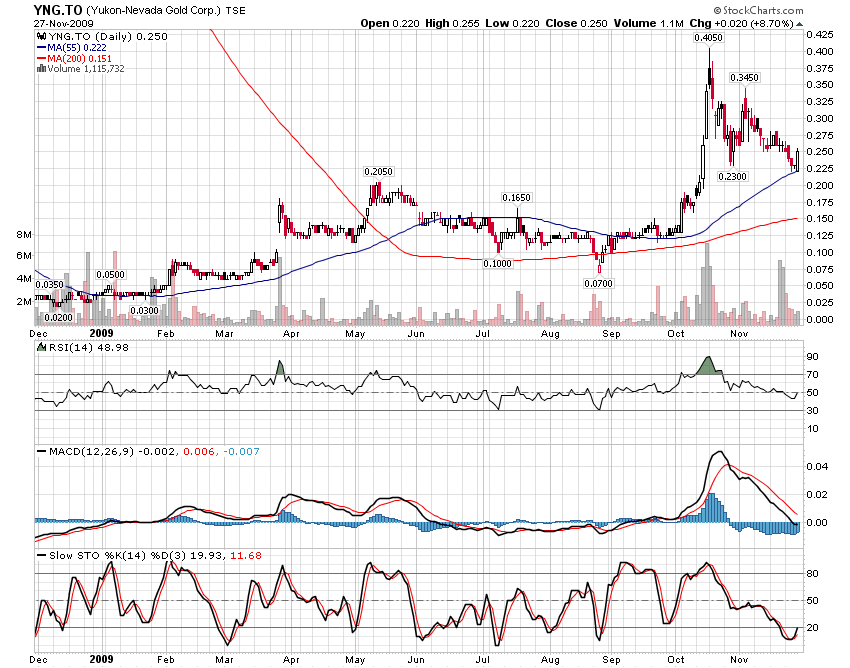Viewport: 850px width, 668px height.
Task: Click the 0.425 price axis label
Action: (820, 34)
